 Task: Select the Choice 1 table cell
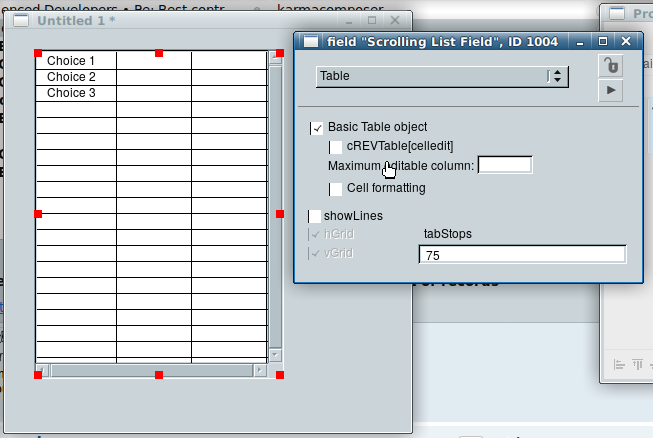(76, 61)
